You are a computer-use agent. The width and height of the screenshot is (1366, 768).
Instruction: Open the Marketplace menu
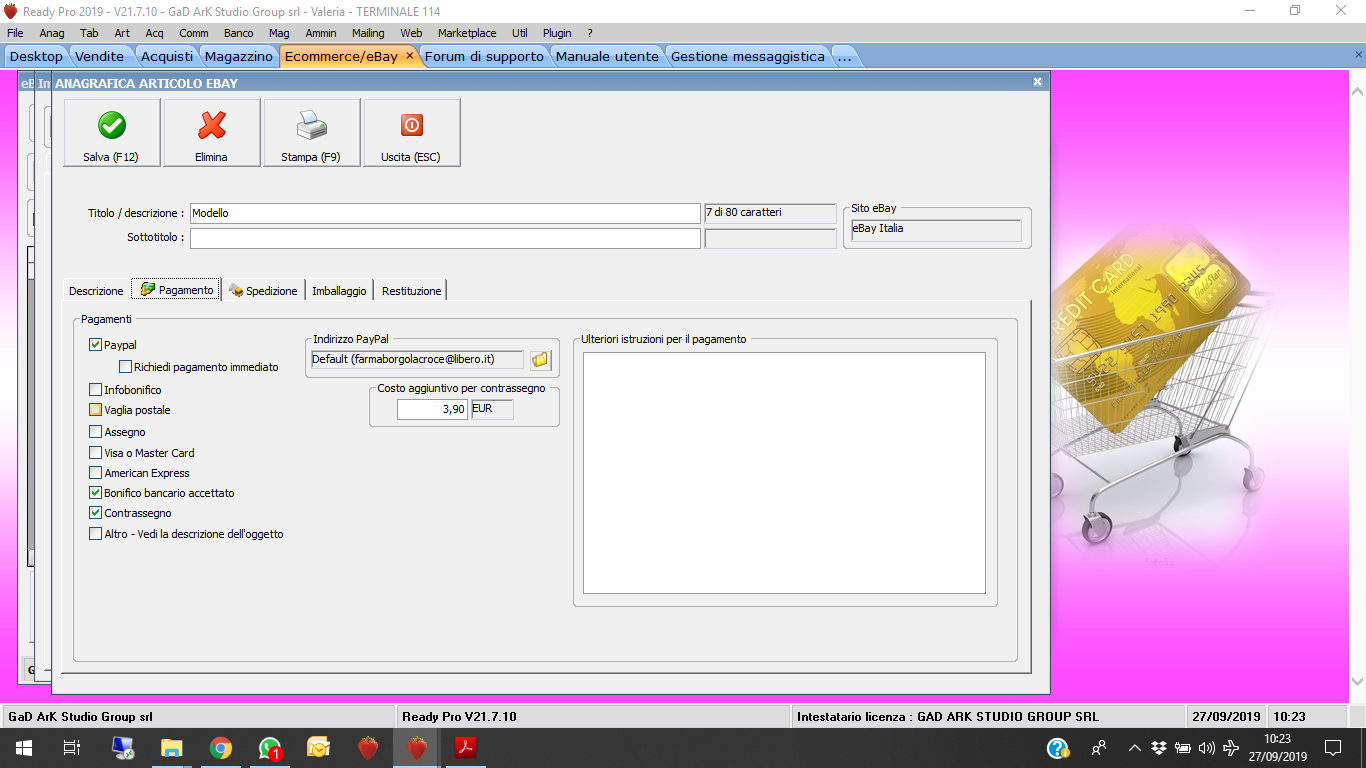467,33
